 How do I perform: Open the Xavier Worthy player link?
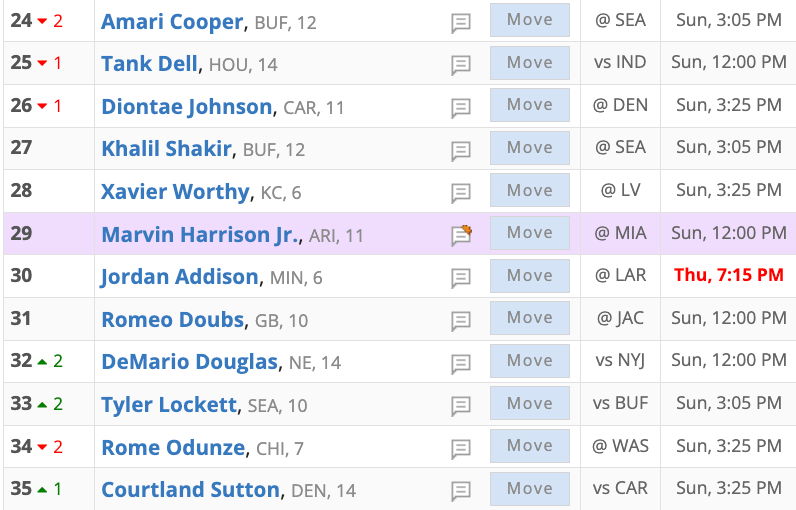tap(175, 192)
